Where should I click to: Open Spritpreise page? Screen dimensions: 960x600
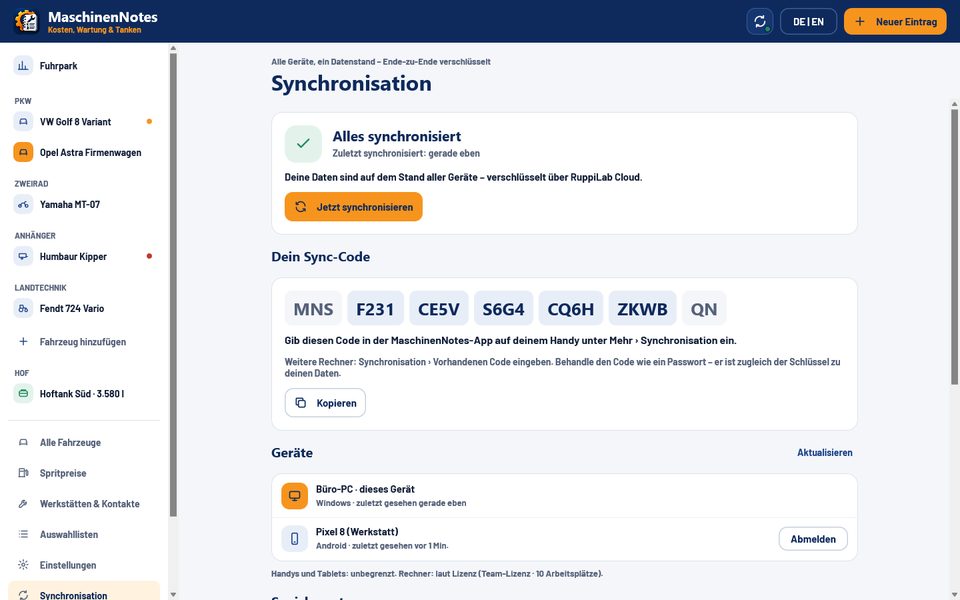tap(84, 473)
